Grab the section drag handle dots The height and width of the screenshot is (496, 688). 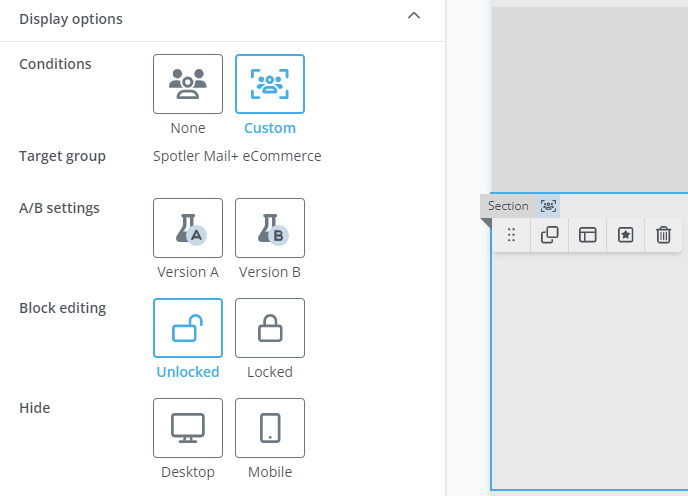pyautogui.click(x=511, y=235)
